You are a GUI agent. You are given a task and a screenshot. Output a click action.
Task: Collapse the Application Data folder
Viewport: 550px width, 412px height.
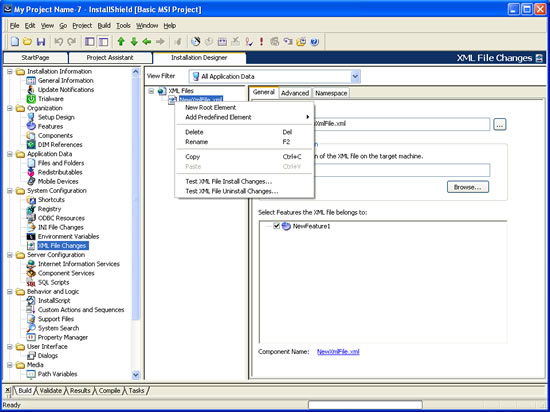pyautogui.click(x=10, y=154)
